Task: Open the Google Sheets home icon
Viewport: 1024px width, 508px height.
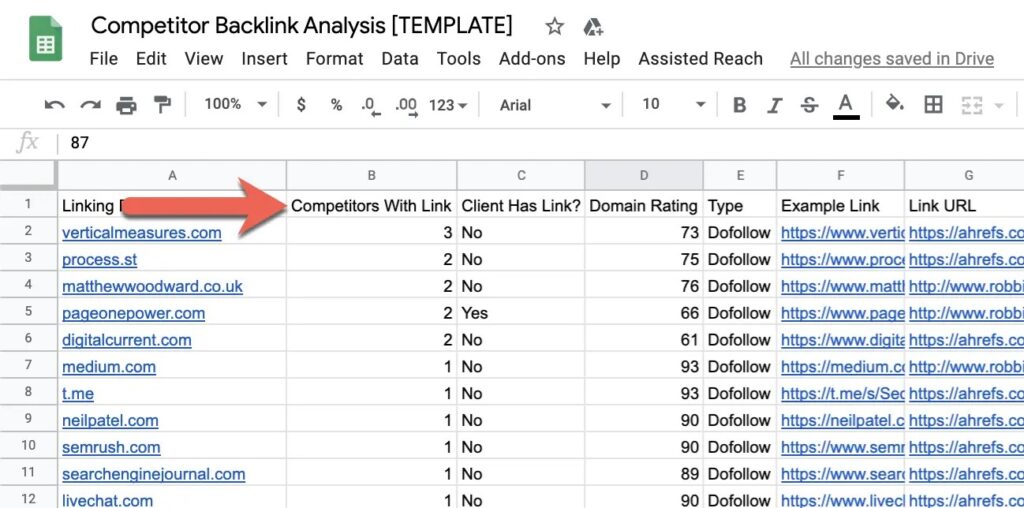Action: pyautogui.click(x=46, y=39)
